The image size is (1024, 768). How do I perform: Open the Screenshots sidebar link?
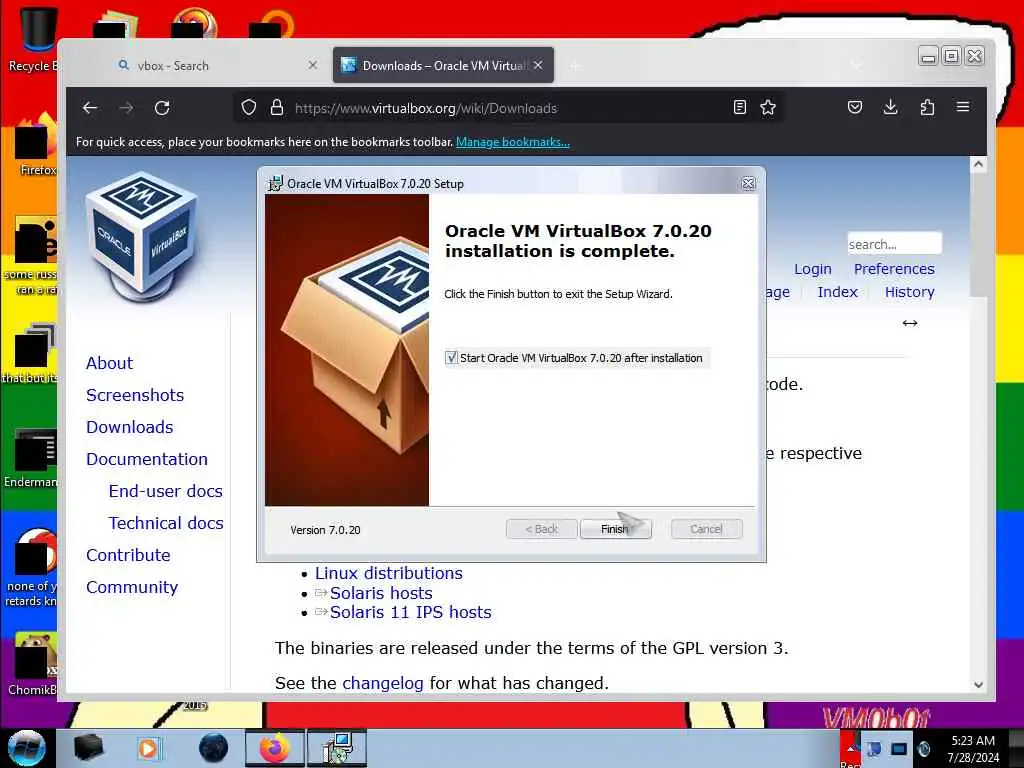[135, 395]
